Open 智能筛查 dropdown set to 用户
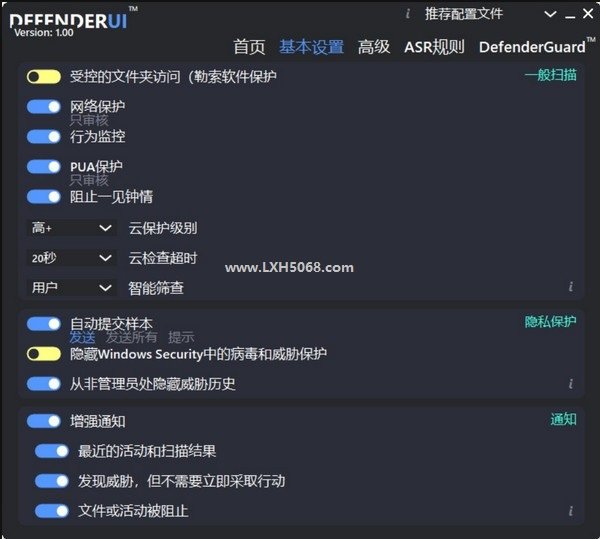The width and height of the screenshot is (600, 539). pos(71,287)
